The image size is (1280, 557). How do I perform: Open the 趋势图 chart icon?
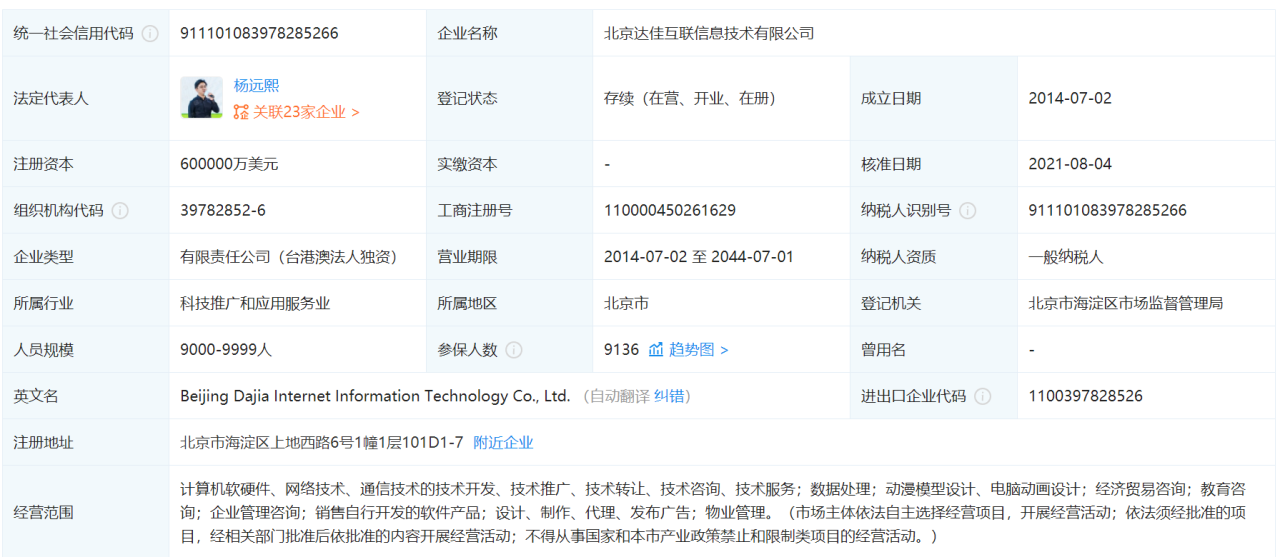[656, 349]
